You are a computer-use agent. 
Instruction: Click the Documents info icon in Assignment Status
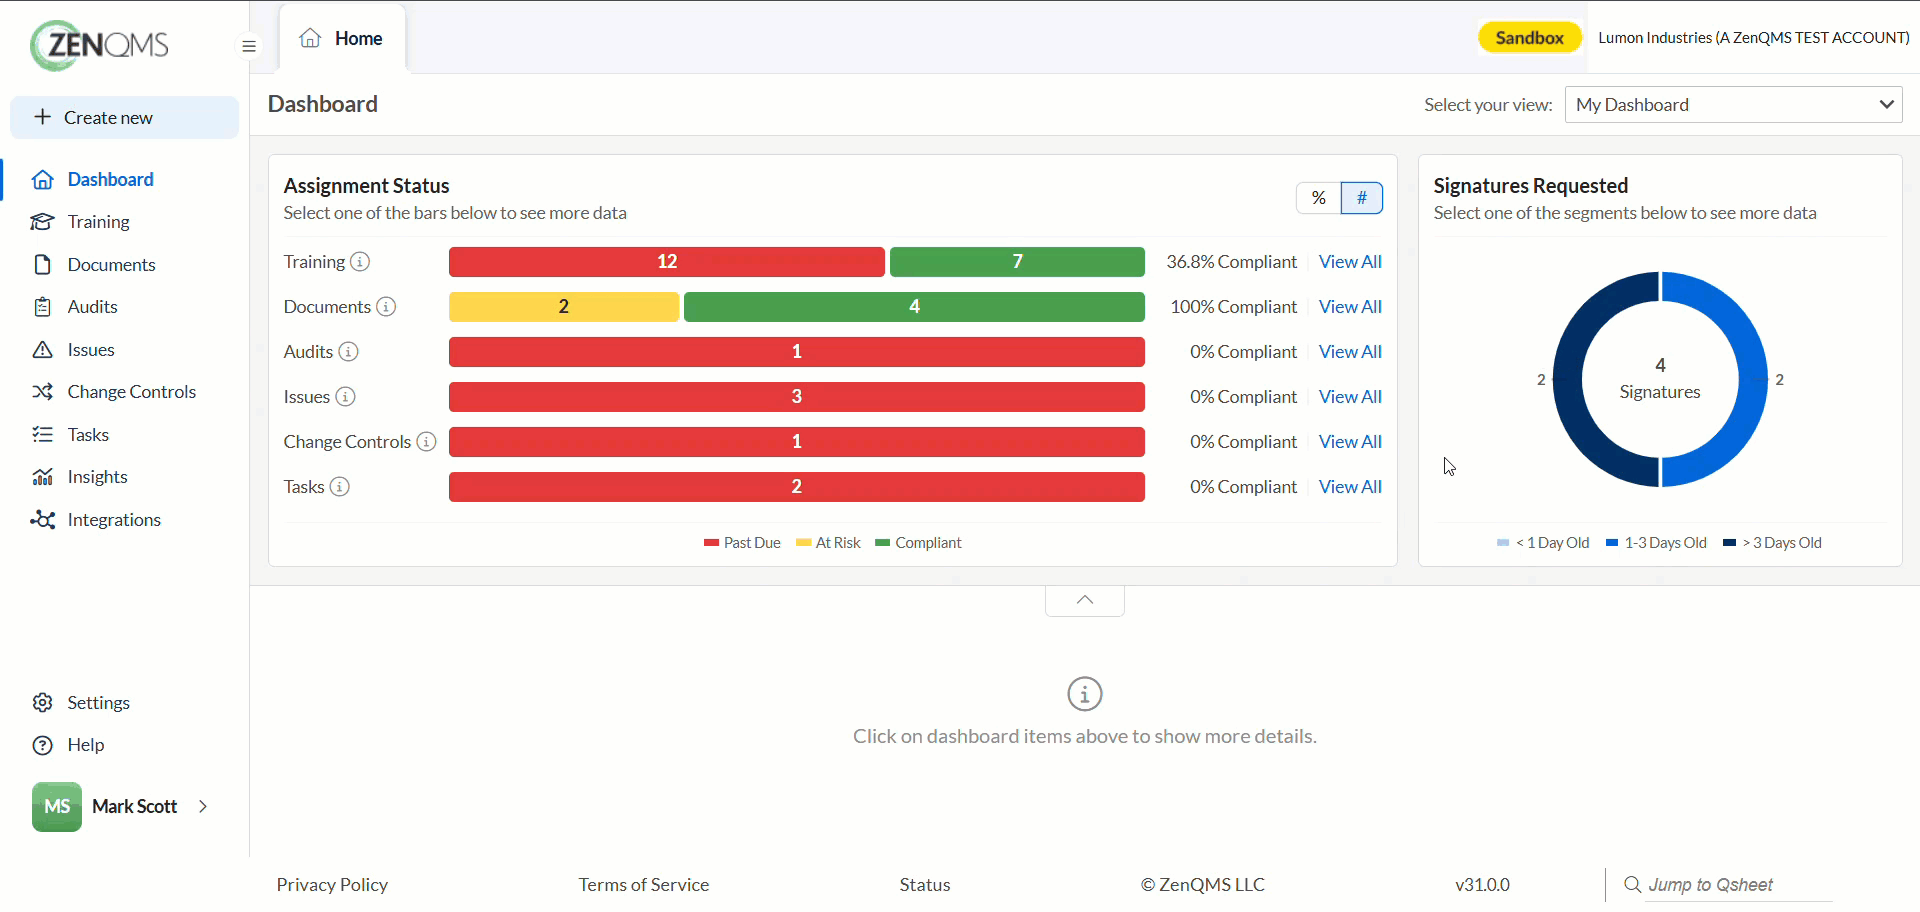pyautogui.click(x=386, y=307)
